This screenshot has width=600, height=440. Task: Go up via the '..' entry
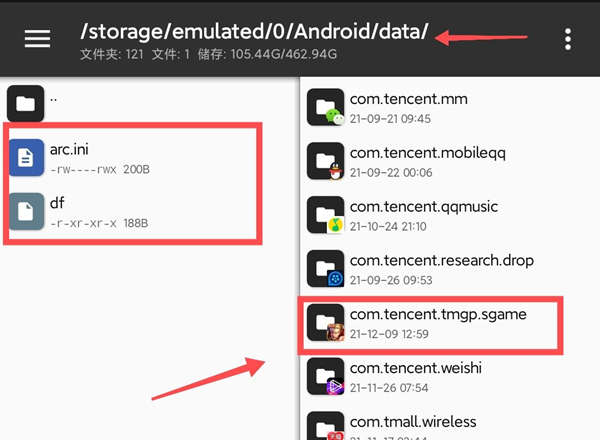tap(53, 101)
